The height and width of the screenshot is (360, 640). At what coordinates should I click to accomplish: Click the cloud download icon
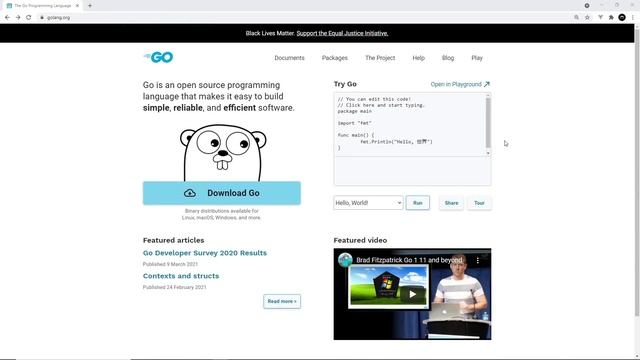pyautogui.click(x=190, y=193)
